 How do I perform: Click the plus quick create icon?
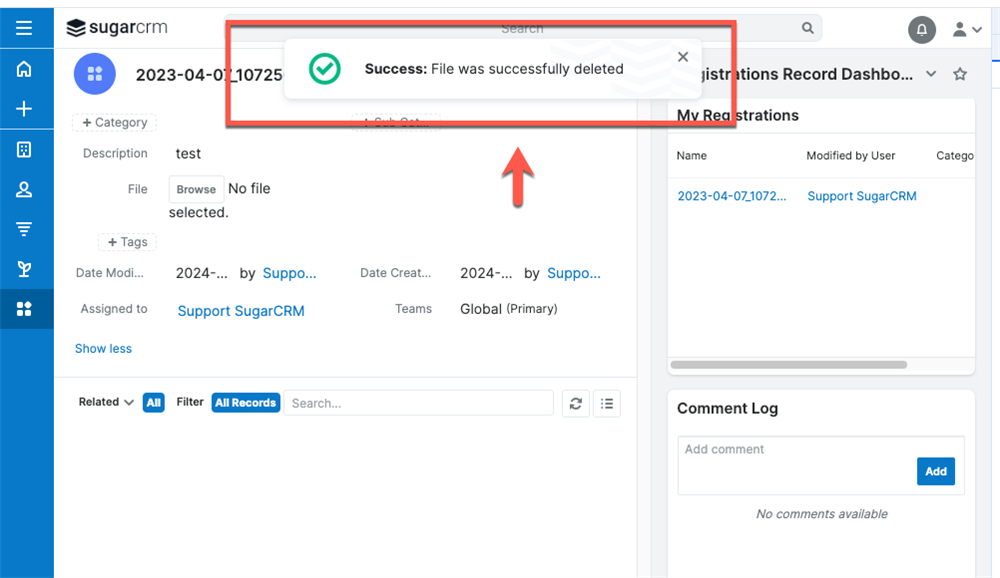tap(24, 109)
